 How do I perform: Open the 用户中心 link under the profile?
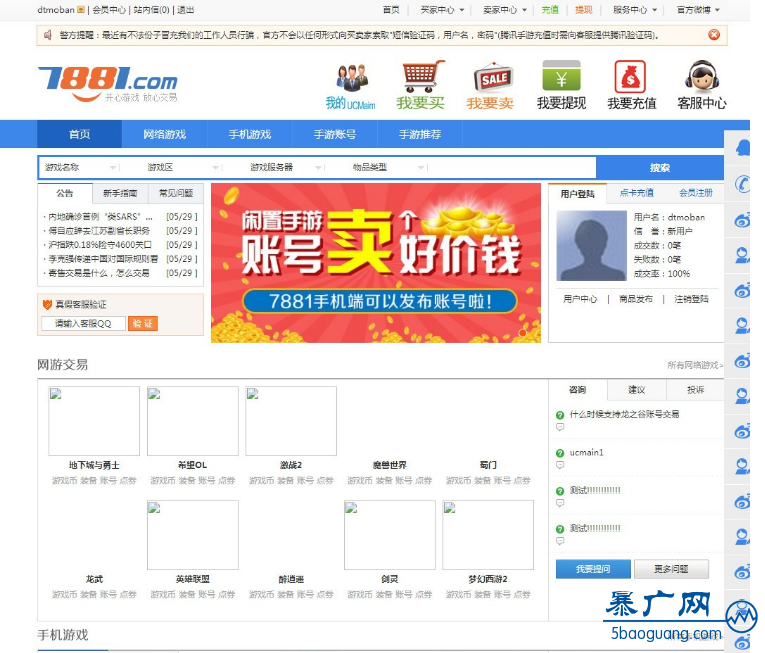point(580,299)
